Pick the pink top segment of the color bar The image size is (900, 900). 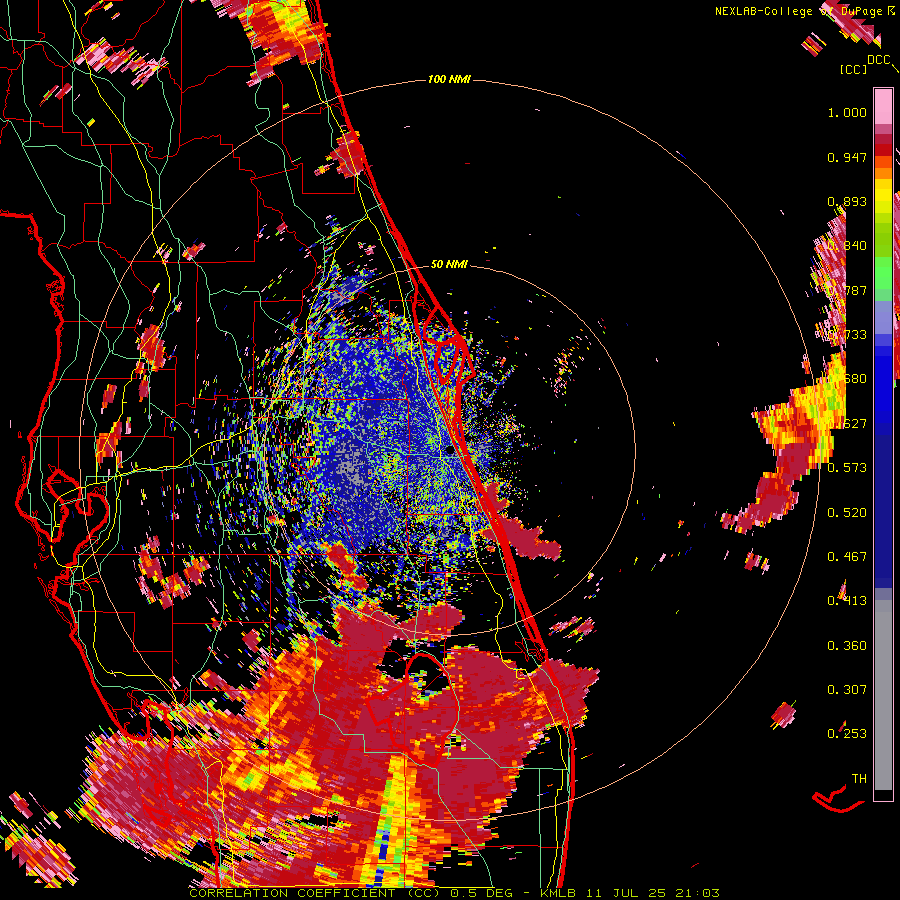883,107
